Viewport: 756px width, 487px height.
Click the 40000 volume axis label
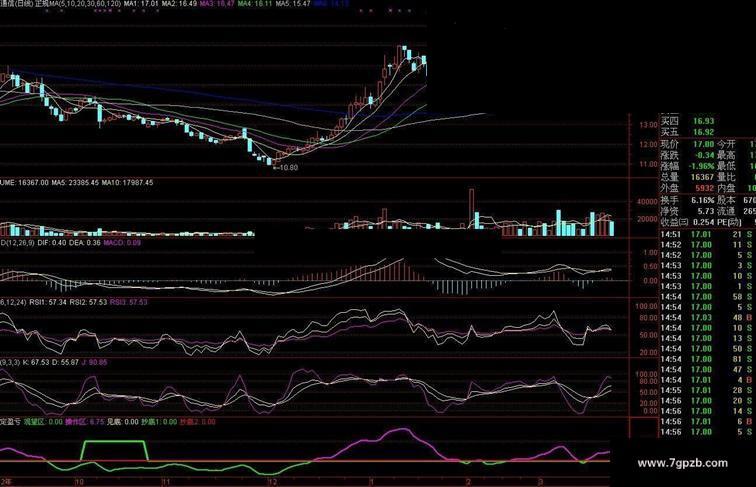(647, 202)
